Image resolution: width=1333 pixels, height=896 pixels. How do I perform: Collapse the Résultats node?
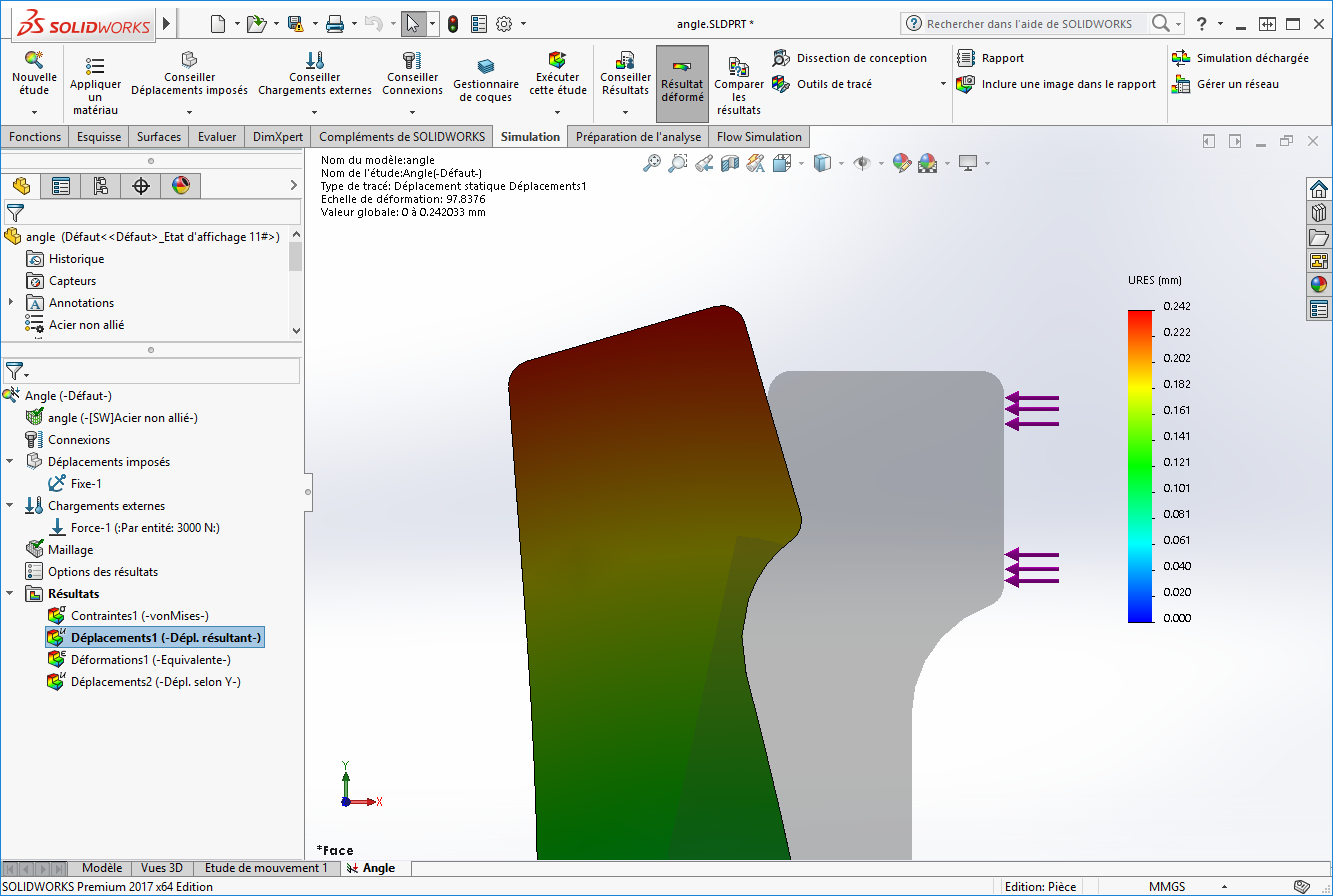10,593
